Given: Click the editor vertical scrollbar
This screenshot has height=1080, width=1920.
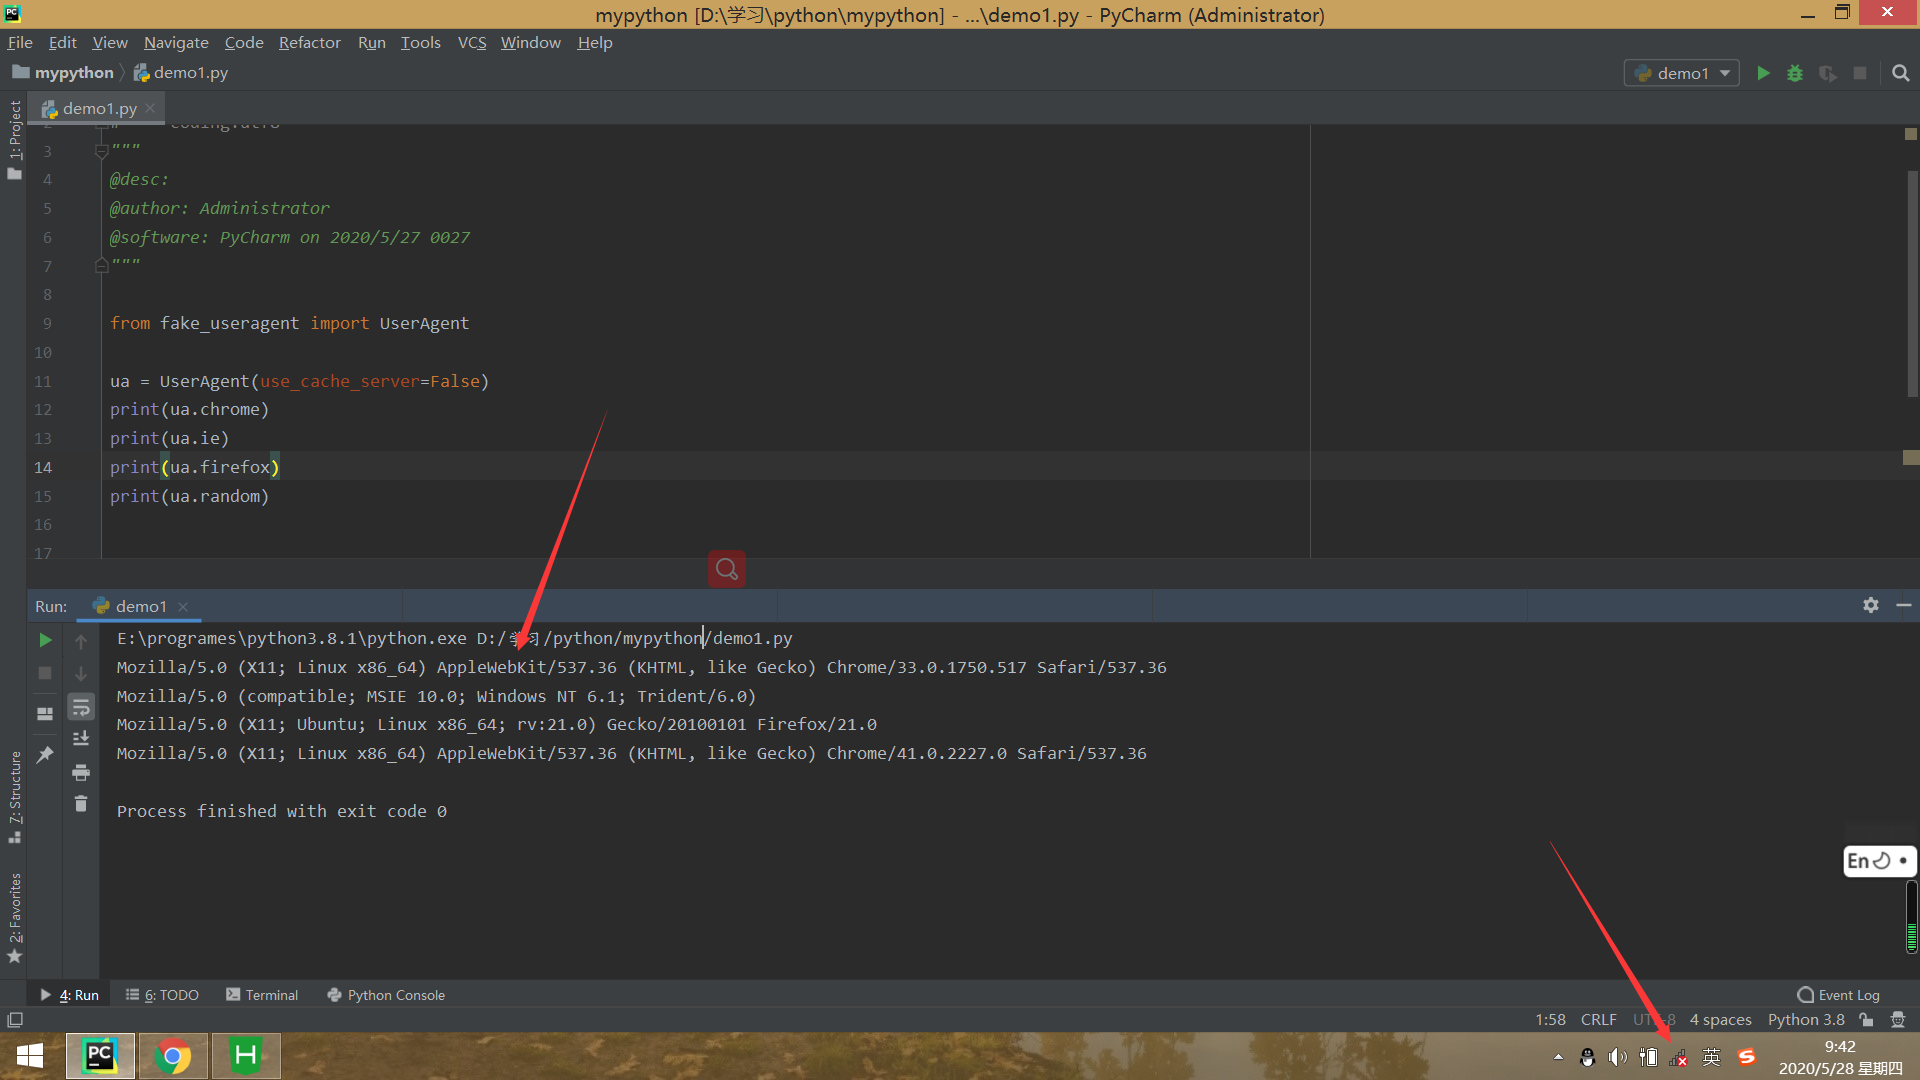Looking at the screenshot, I should click(x=1911, y=285).
